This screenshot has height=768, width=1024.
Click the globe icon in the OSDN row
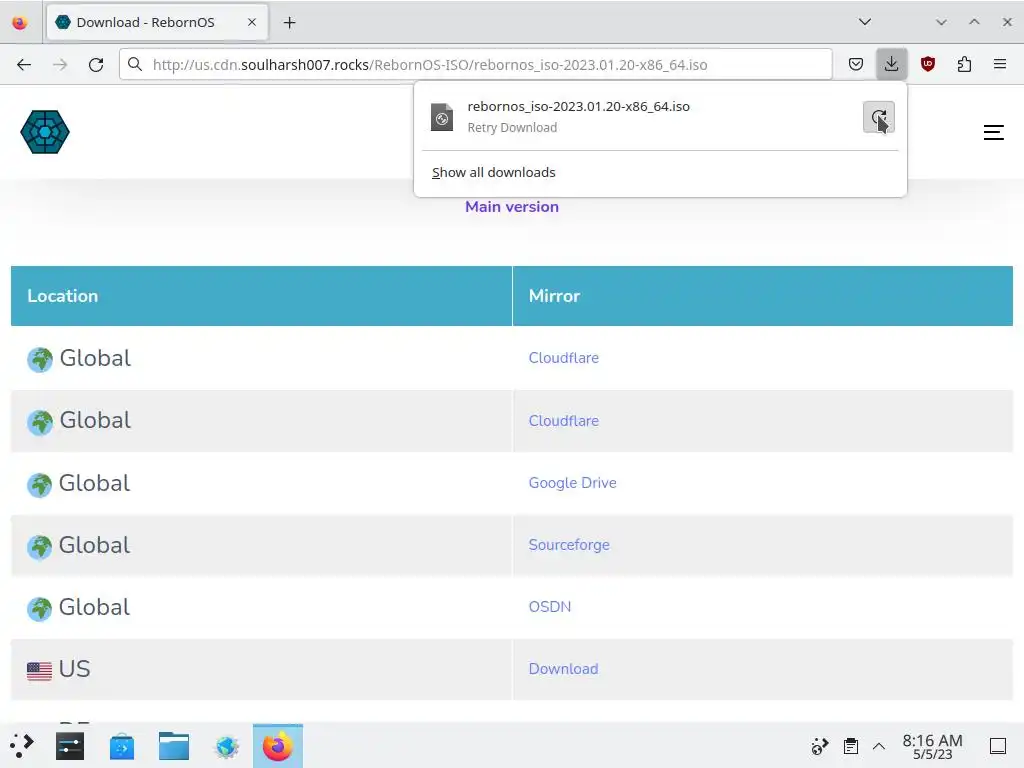coord(39,609)
